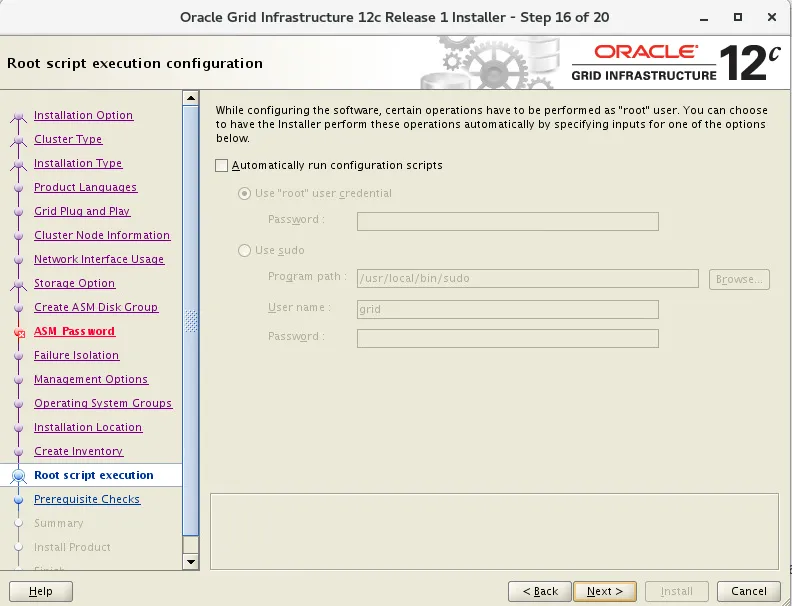Open Installation Option step link
This screenshot has width=792, height=606.
click(83, 115)
